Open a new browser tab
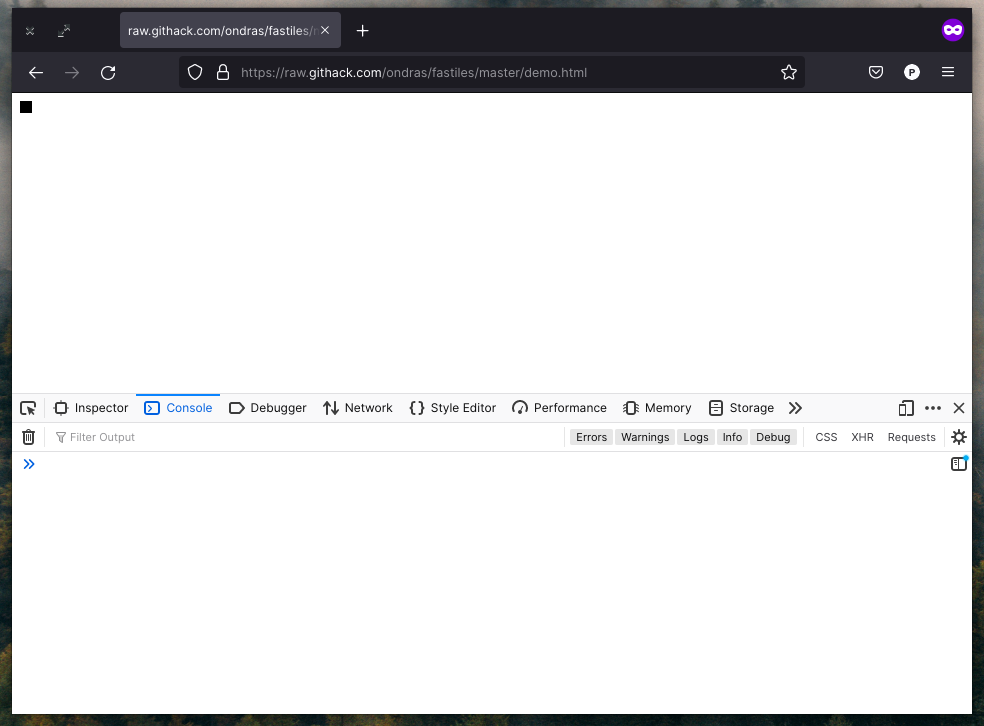 click(362, 30)
